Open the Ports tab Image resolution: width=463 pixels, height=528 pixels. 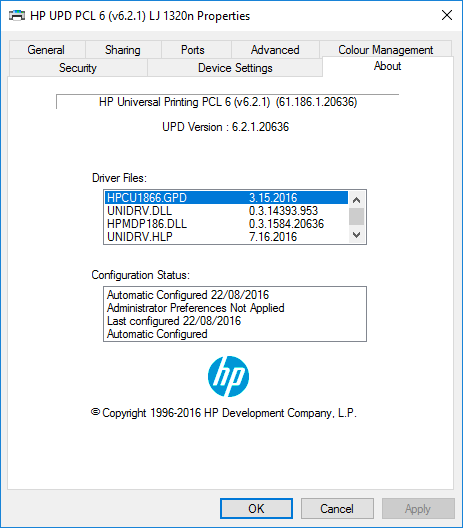pyautogui.click(x=193, y=50)
